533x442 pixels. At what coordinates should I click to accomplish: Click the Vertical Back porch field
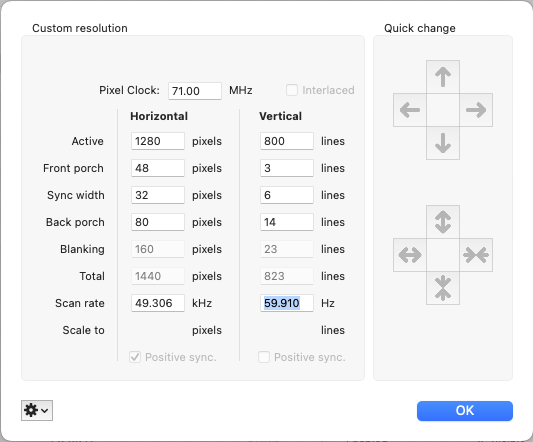coord(287,222)
